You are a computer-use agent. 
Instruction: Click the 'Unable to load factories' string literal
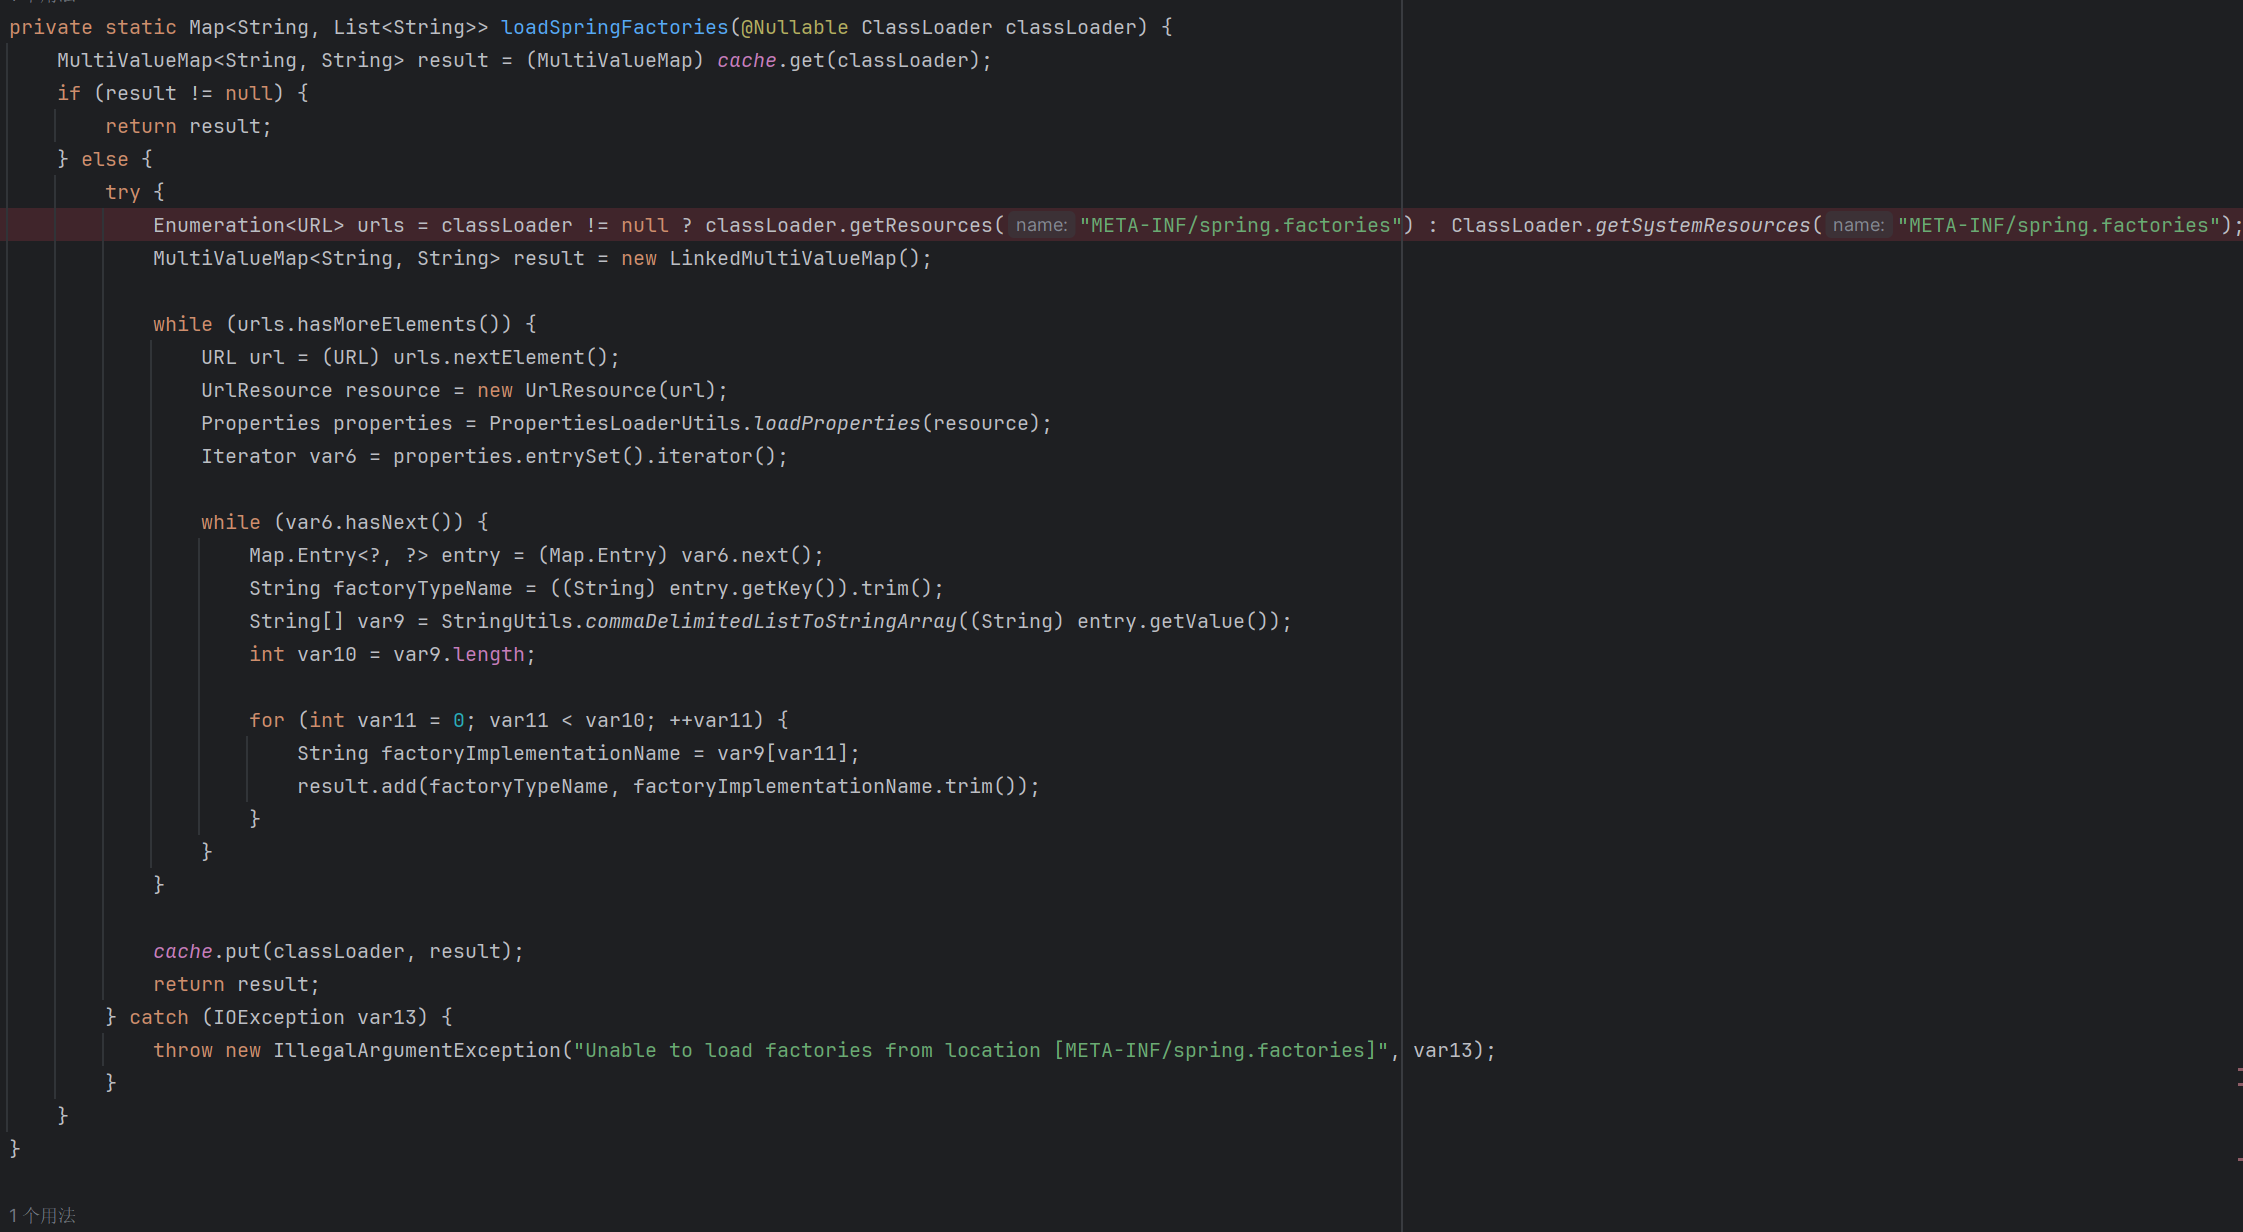pos(980,1050)
